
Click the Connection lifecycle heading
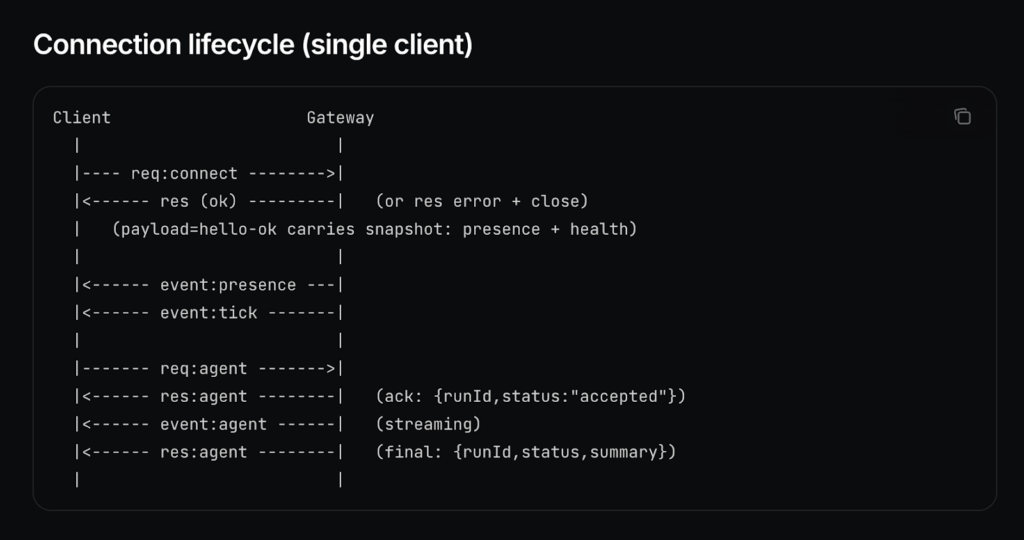pos(252,45)
